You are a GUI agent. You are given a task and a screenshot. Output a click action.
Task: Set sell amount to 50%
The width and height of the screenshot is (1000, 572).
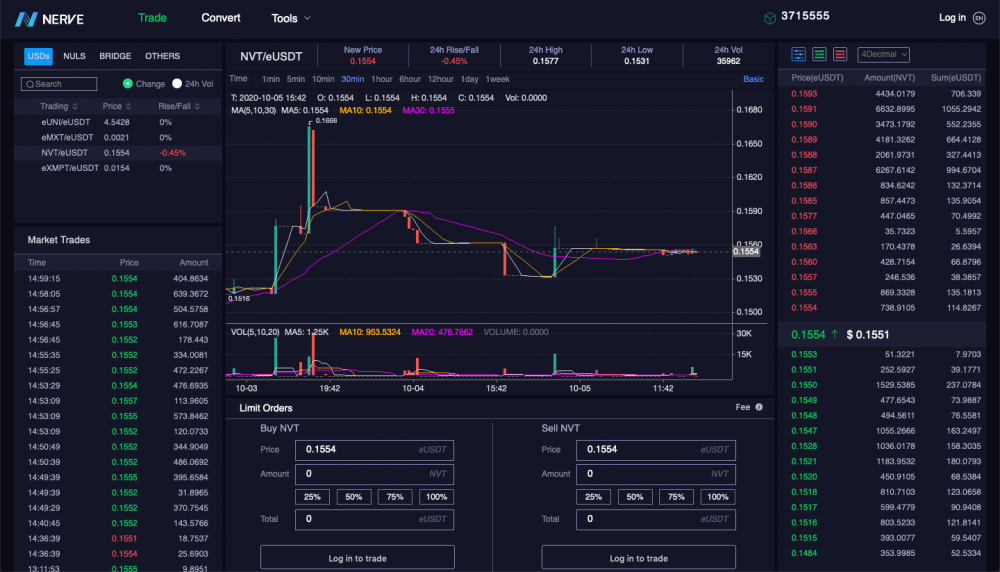click(x=635, y=497)
